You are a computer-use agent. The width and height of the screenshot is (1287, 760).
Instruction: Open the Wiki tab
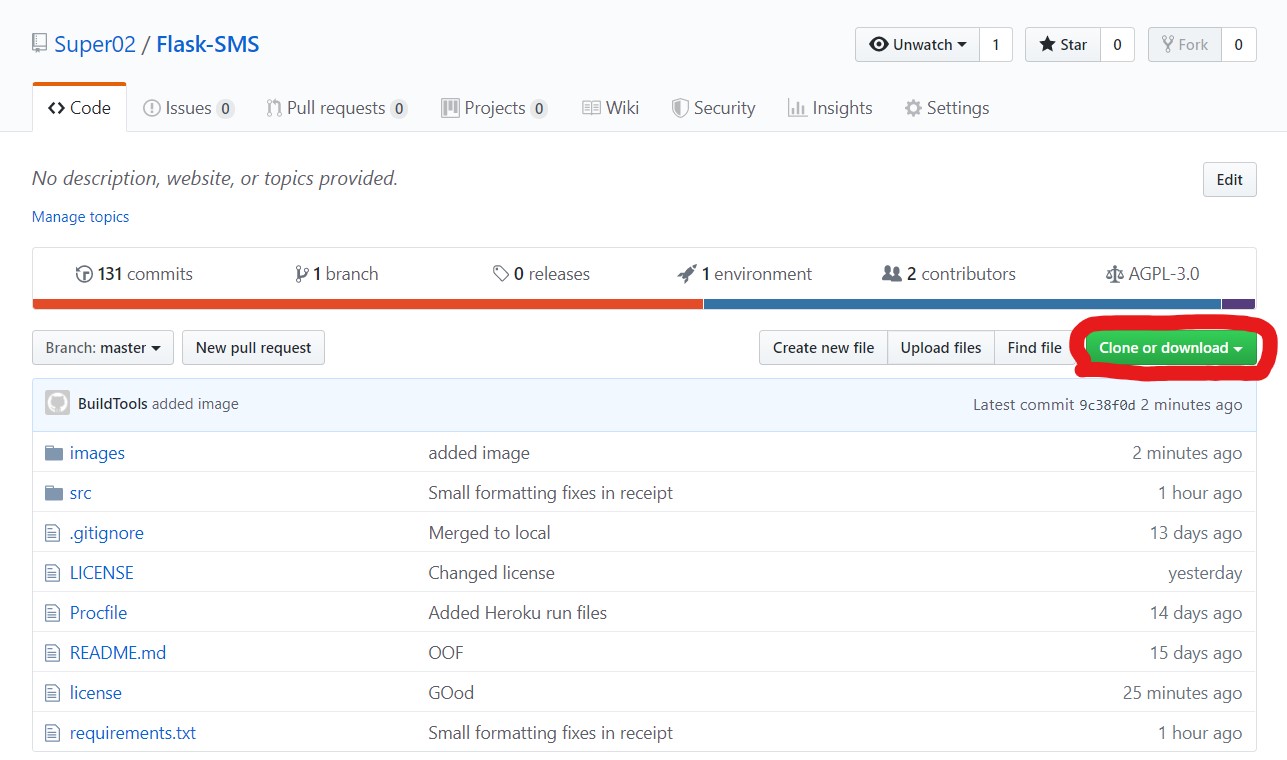coord(610,108)
